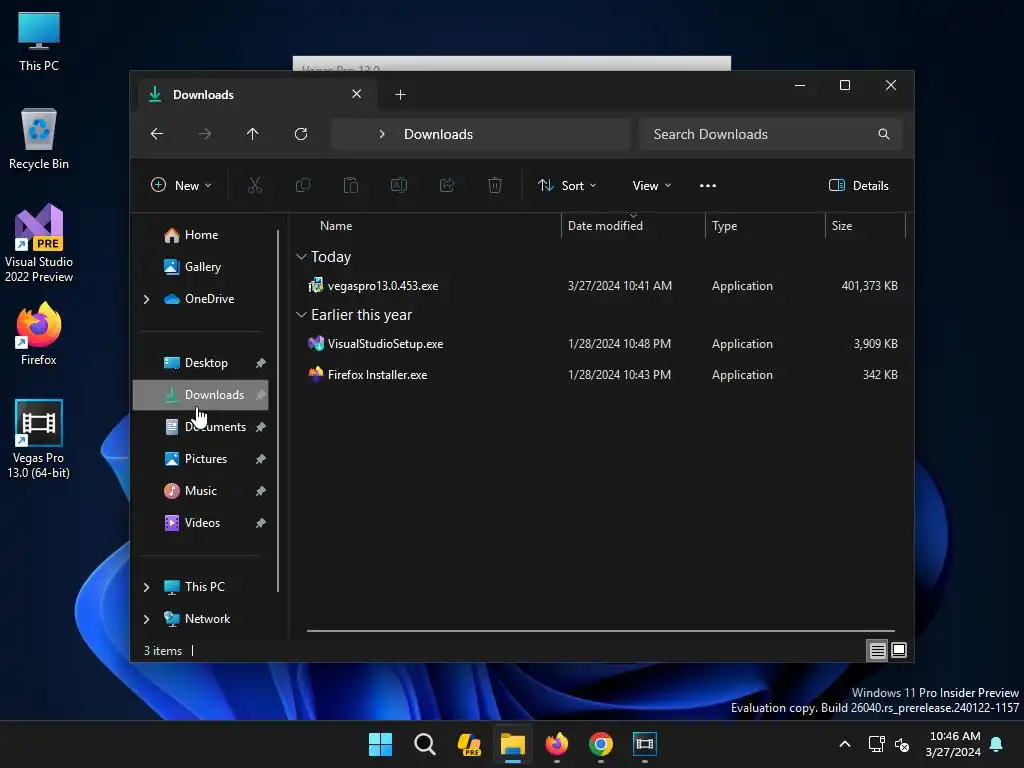Click the horizontal scrollbar in file list
Viewport: 1024px width, 768px height.
point(601,631)
